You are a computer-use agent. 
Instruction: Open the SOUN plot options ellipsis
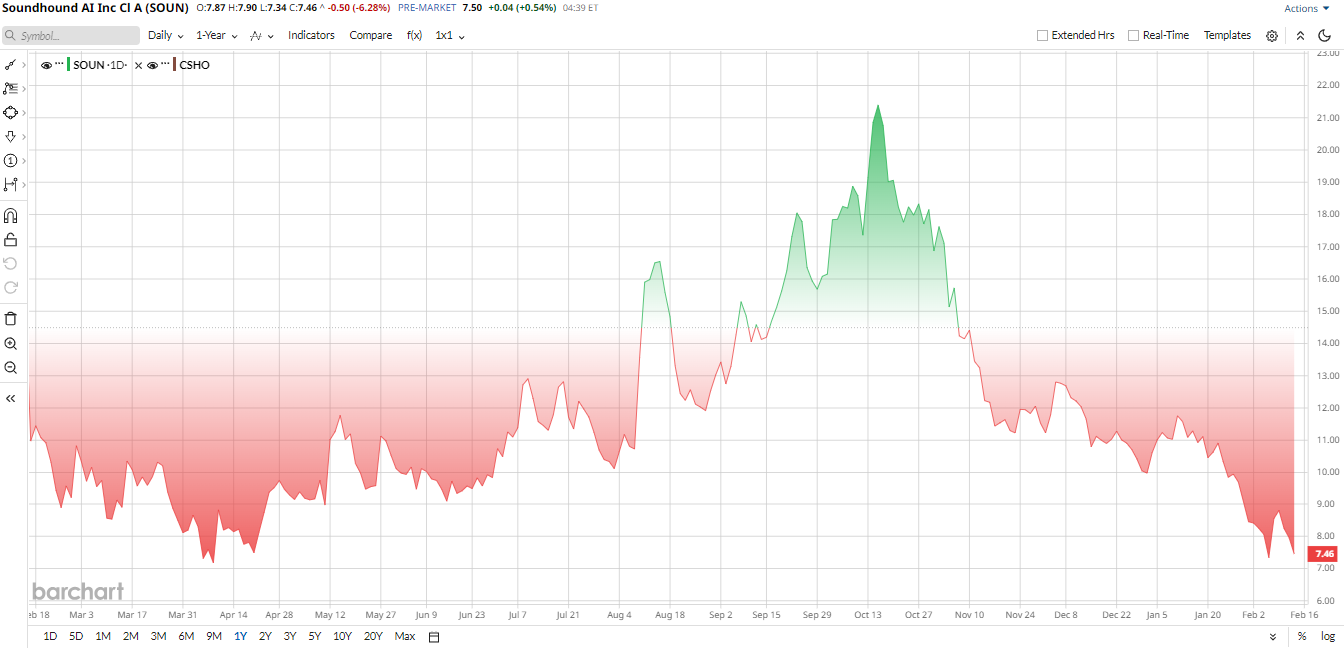pos(60,64)
